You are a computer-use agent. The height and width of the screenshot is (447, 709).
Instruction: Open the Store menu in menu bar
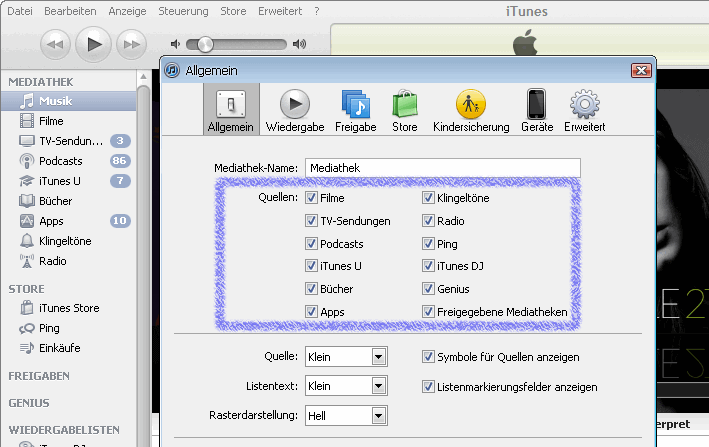point(233,11)
